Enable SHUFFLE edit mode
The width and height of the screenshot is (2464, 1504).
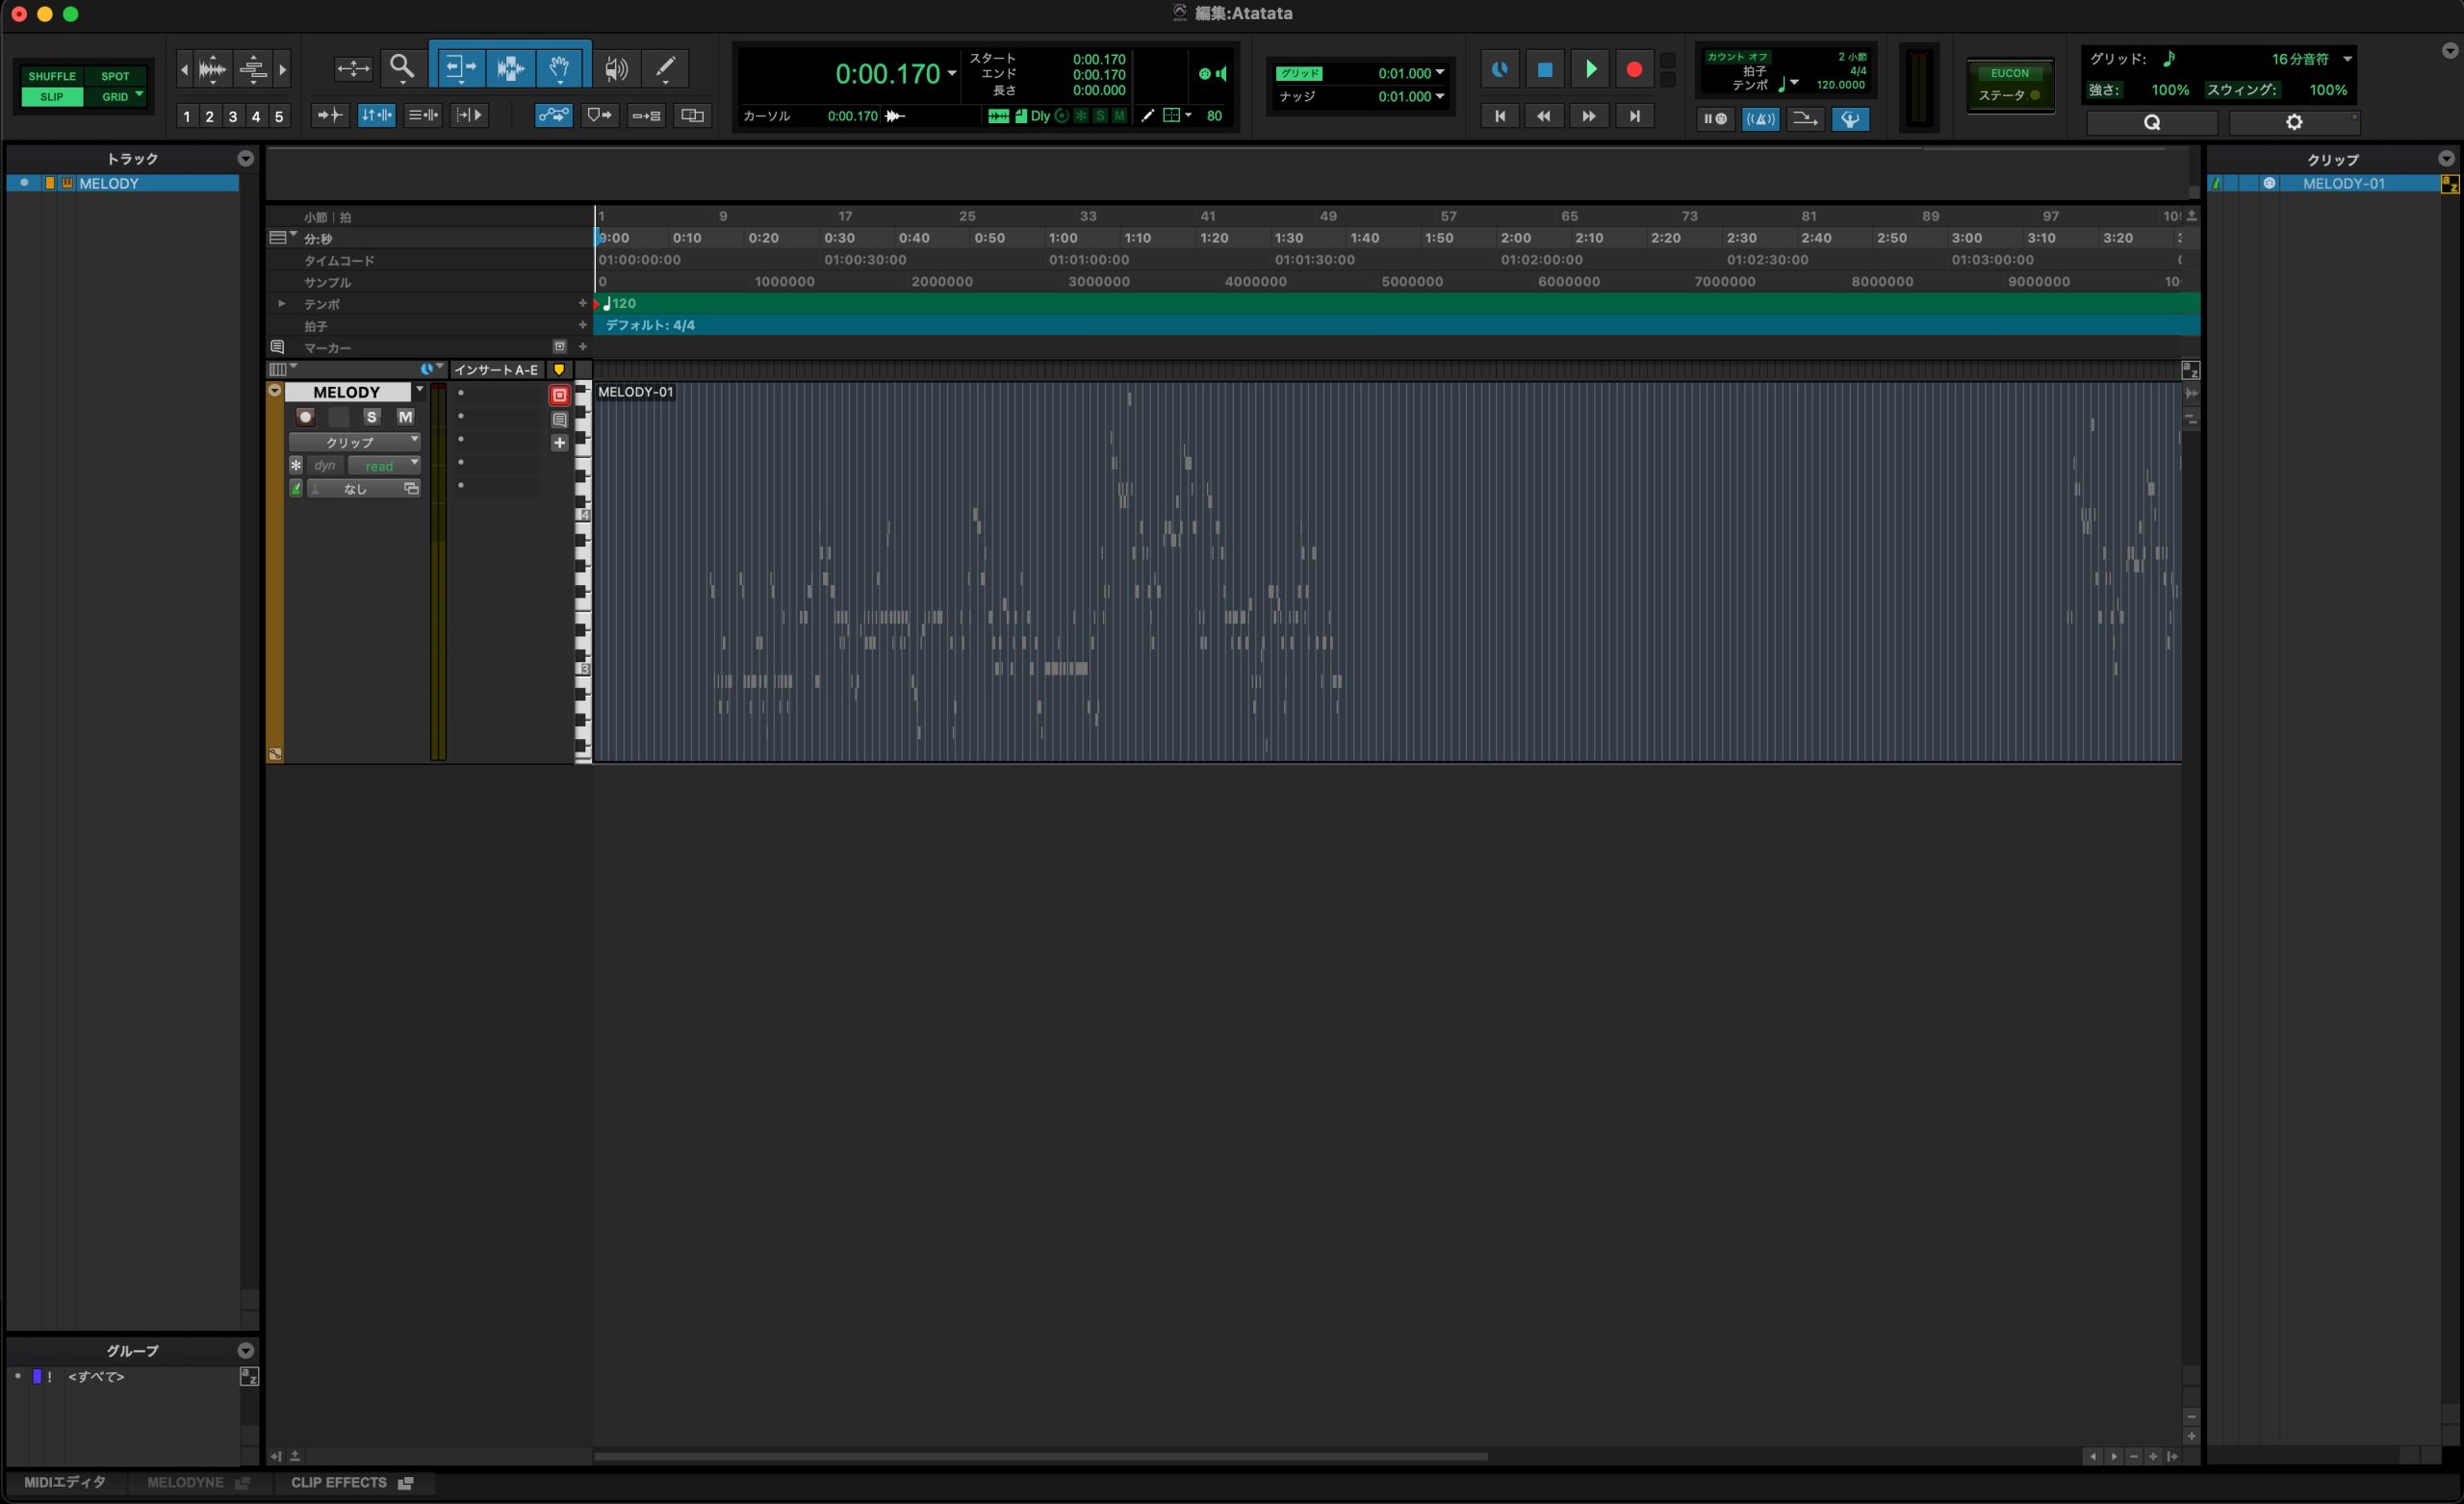click(x=52, y=76)
